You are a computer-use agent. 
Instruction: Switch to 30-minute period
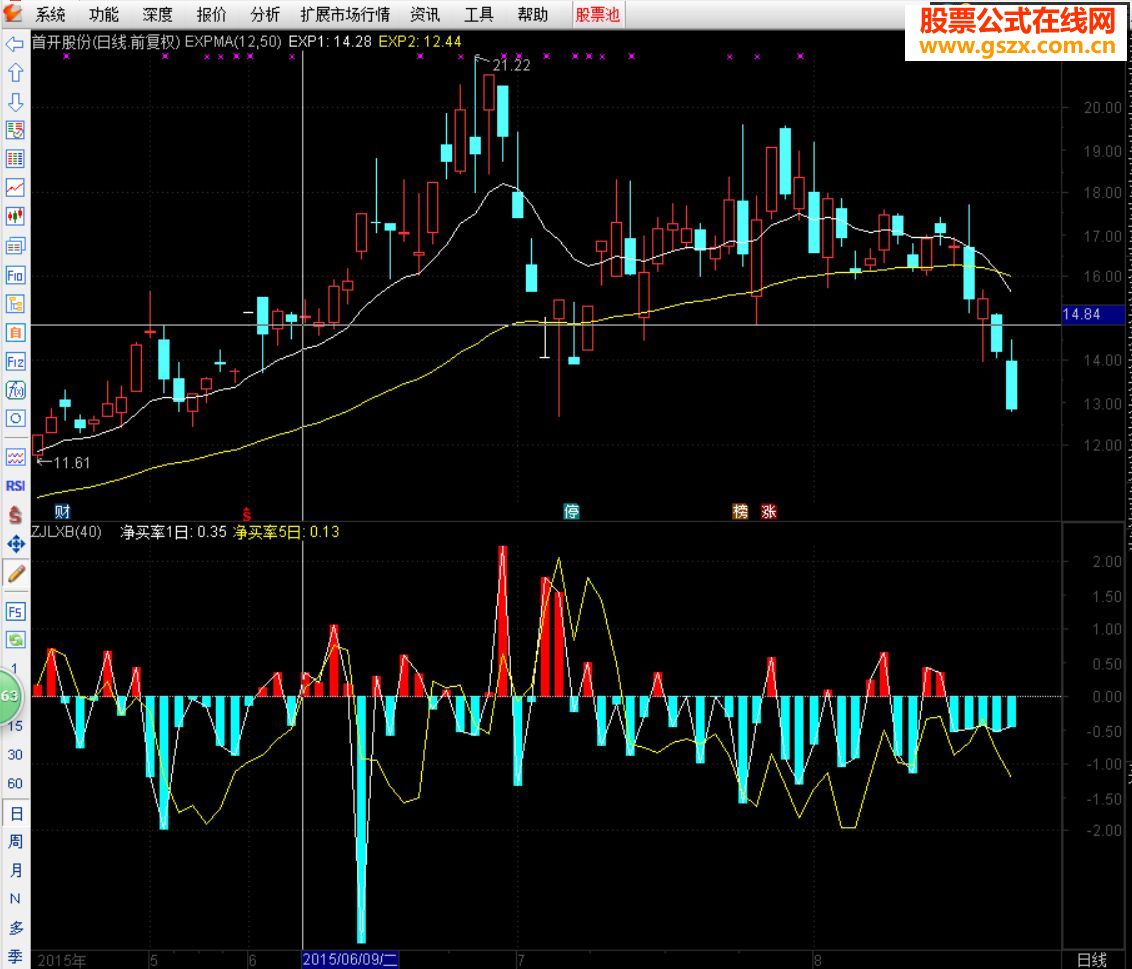click(x=15, y=755)
